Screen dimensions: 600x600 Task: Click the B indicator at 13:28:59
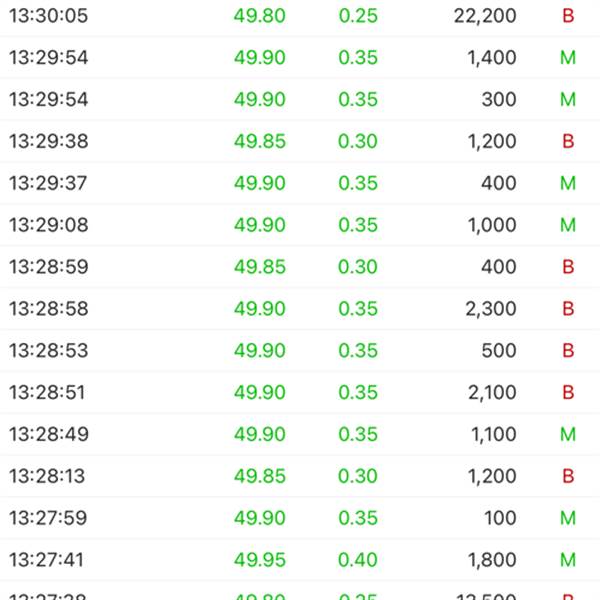click(568, 267)
